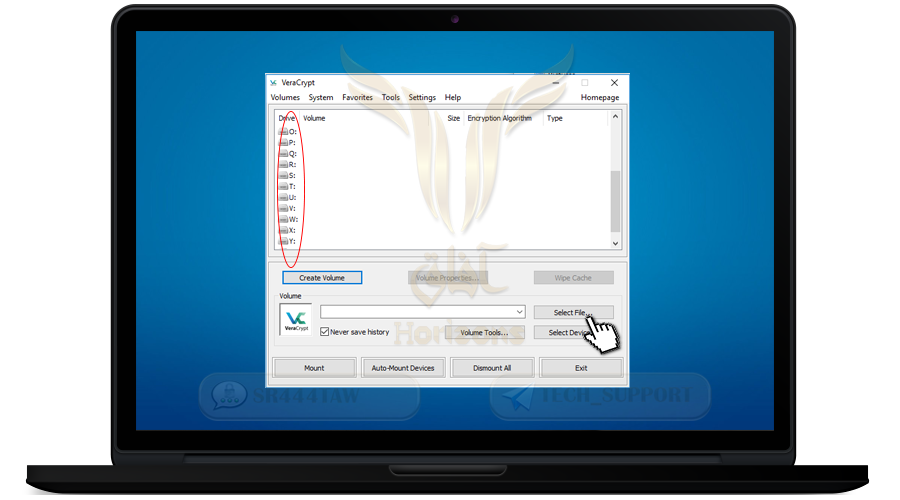Click the Create Volume button

click(322, 278)
